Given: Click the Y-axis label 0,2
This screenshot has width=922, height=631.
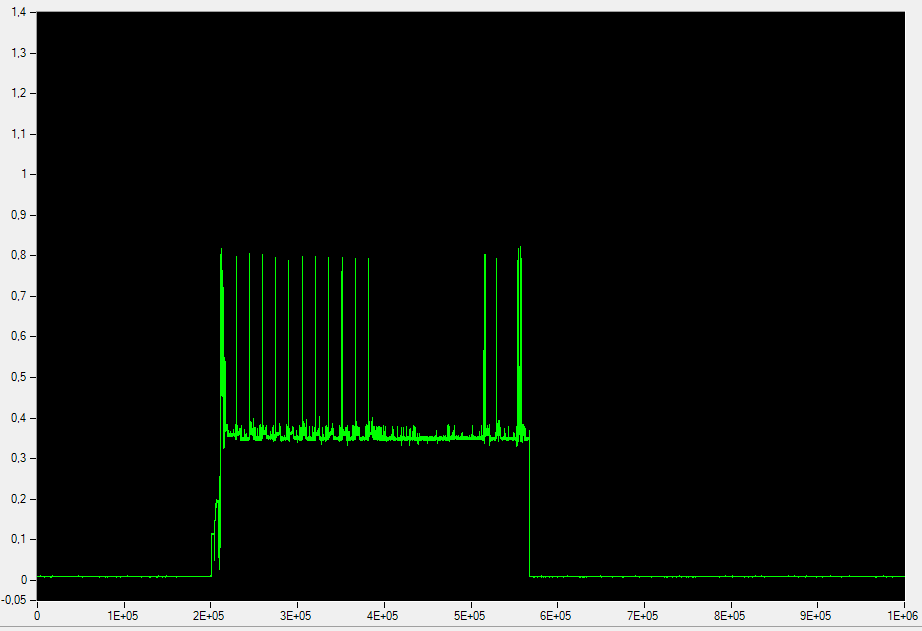Looking at the screenshot, I should click(x=19, y=499).
